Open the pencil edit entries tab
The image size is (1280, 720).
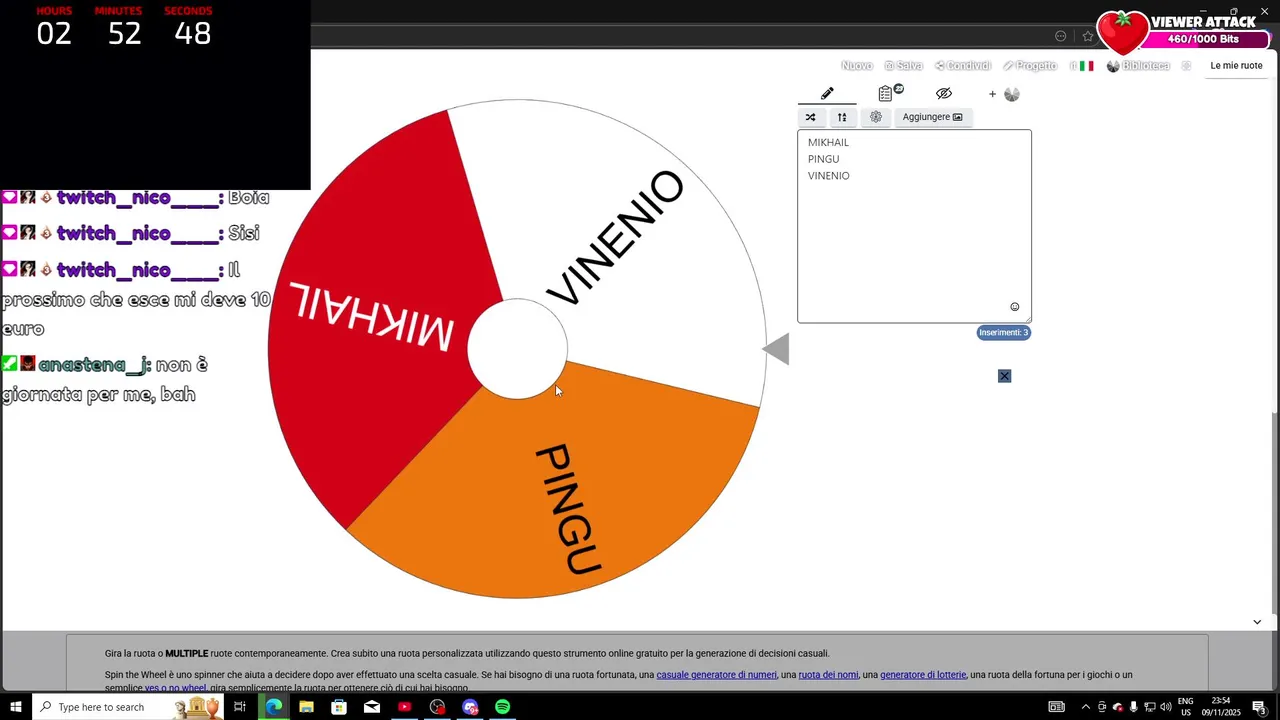(827, 94)
